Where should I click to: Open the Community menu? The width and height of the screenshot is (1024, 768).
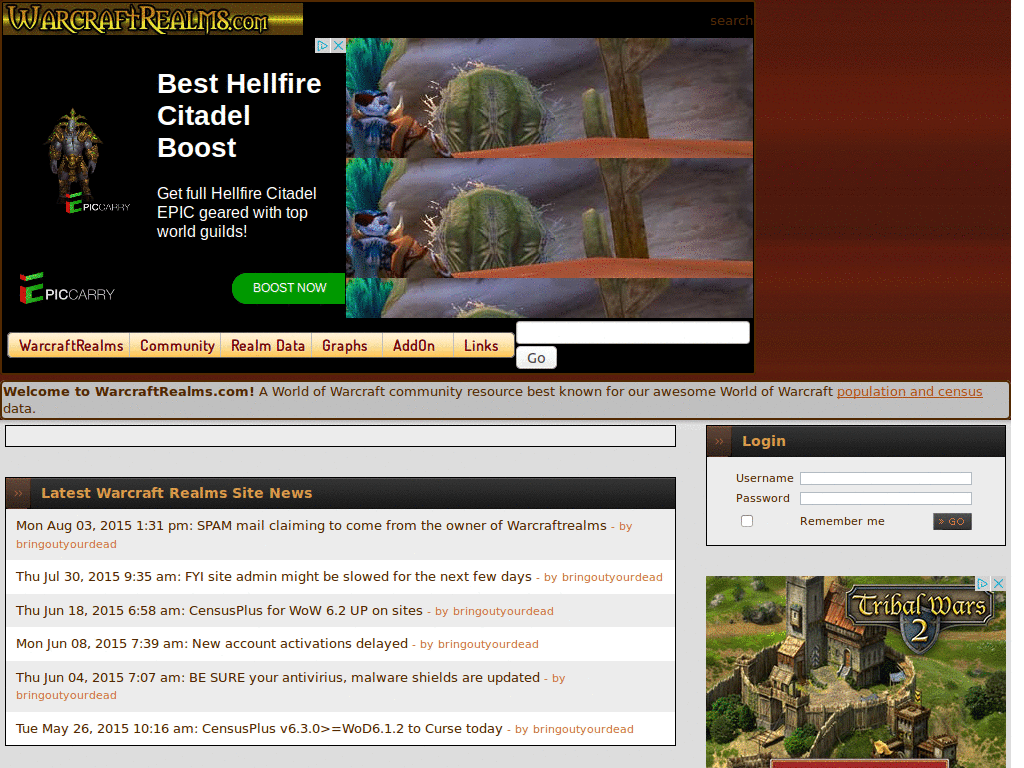pos(177,345)
